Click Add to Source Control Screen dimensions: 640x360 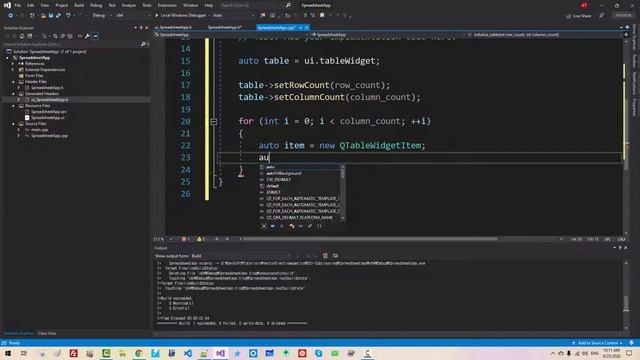(598, 343)
